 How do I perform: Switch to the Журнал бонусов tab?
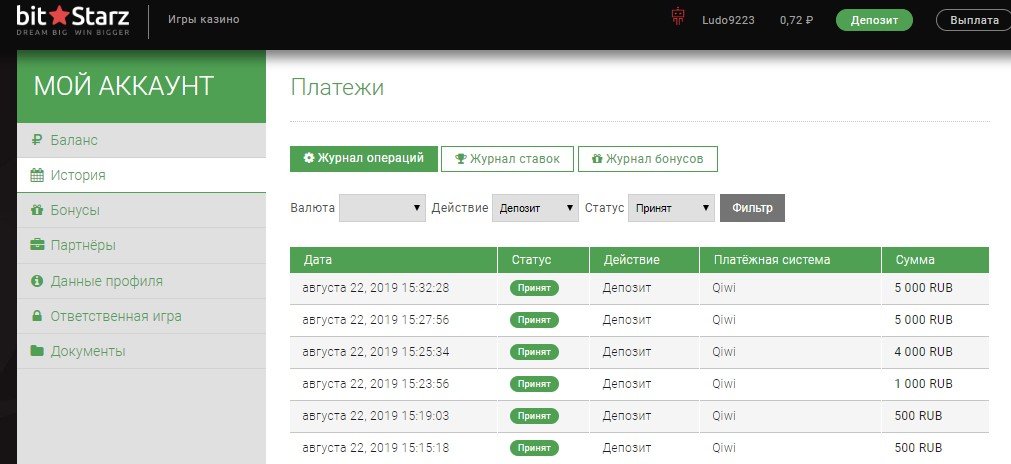(x=647, y=159)
